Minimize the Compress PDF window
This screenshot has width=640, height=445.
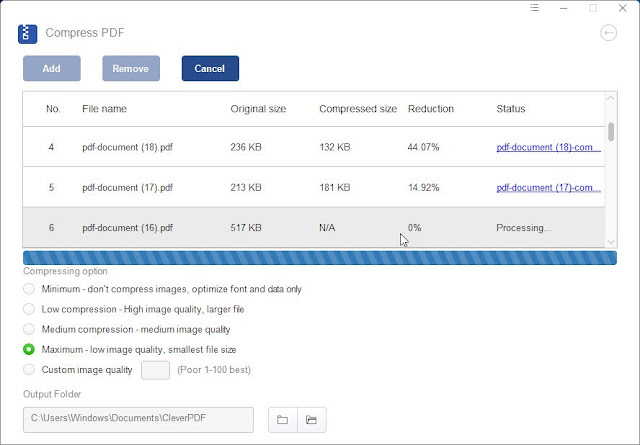pyautogui.click(x=564, y=8)
